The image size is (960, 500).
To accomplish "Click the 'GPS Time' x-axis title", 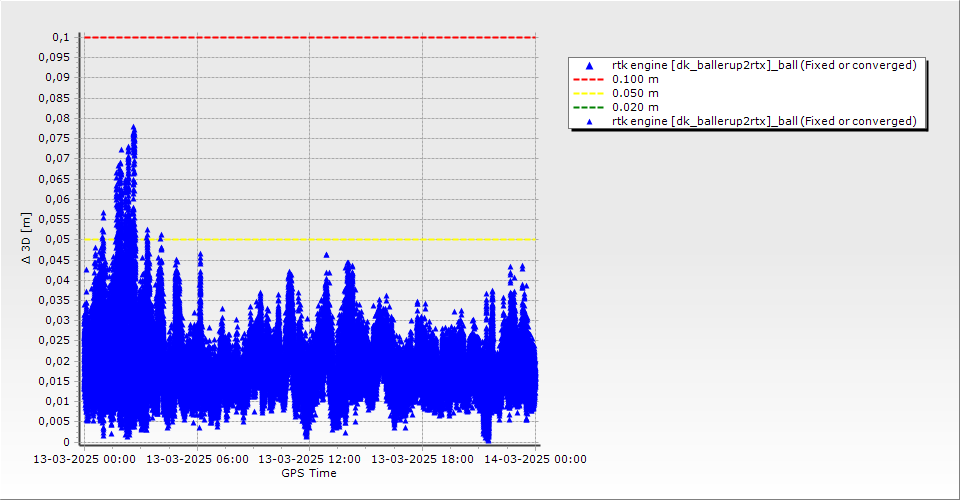I will pyautogui.click(x=309, y=473).
